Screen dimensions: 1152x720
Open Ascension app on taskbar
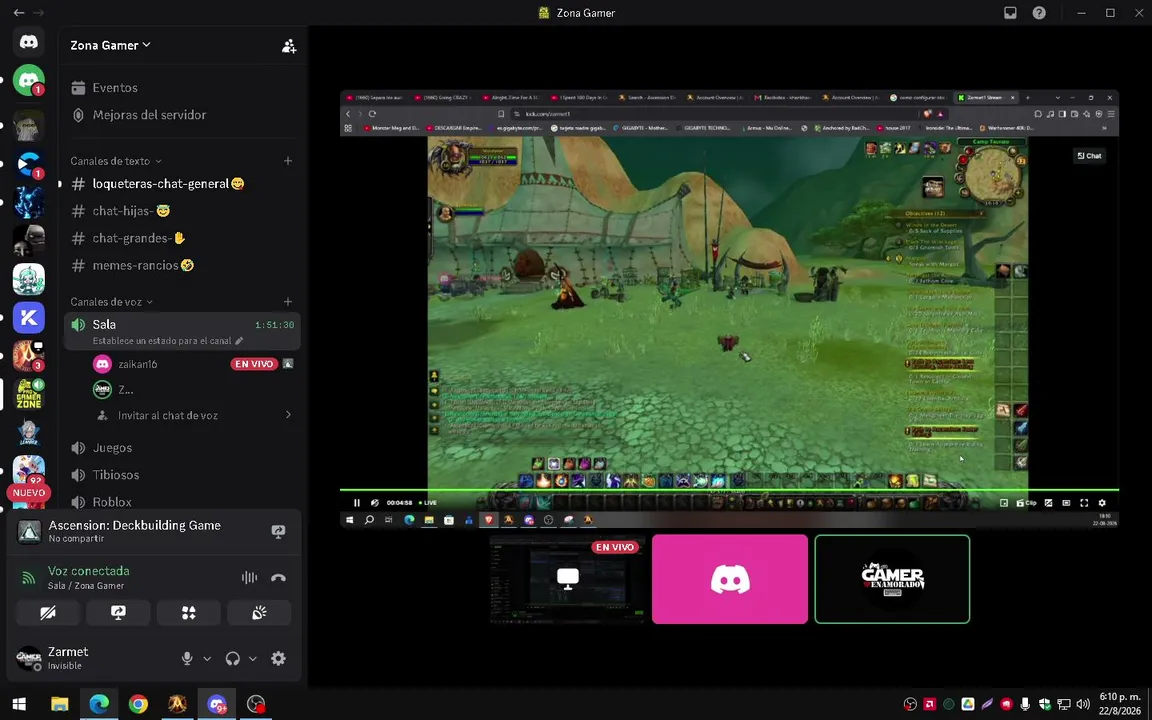point(177,704)
